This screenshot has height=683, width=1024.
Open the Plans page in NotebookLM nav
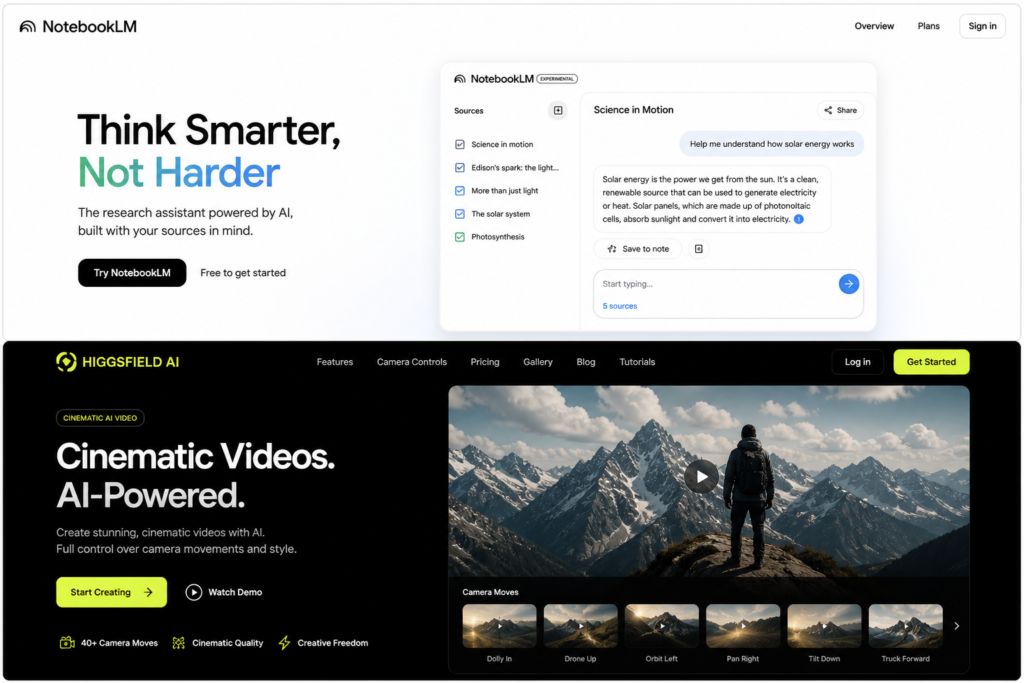coord(928,26)
